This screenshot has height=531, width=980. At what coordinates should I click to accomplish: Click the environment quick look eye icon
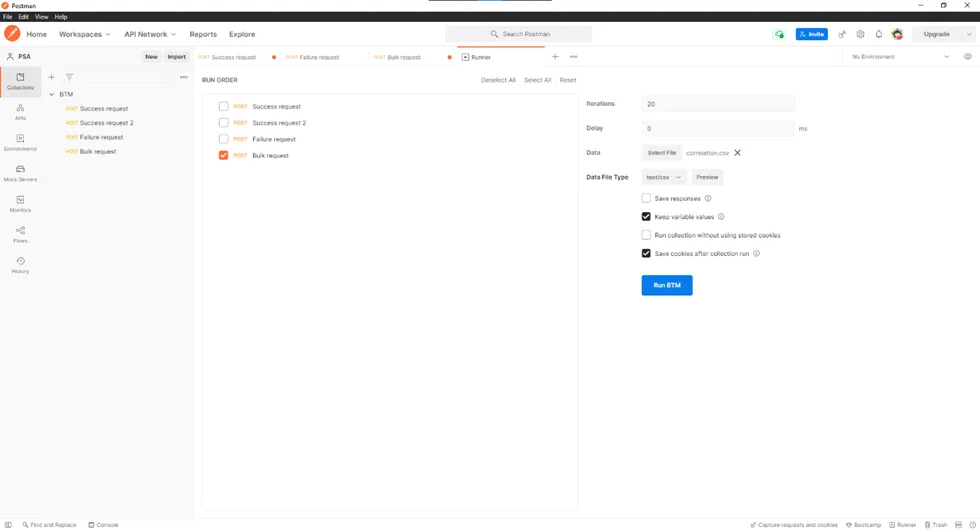tap(968, 57)
